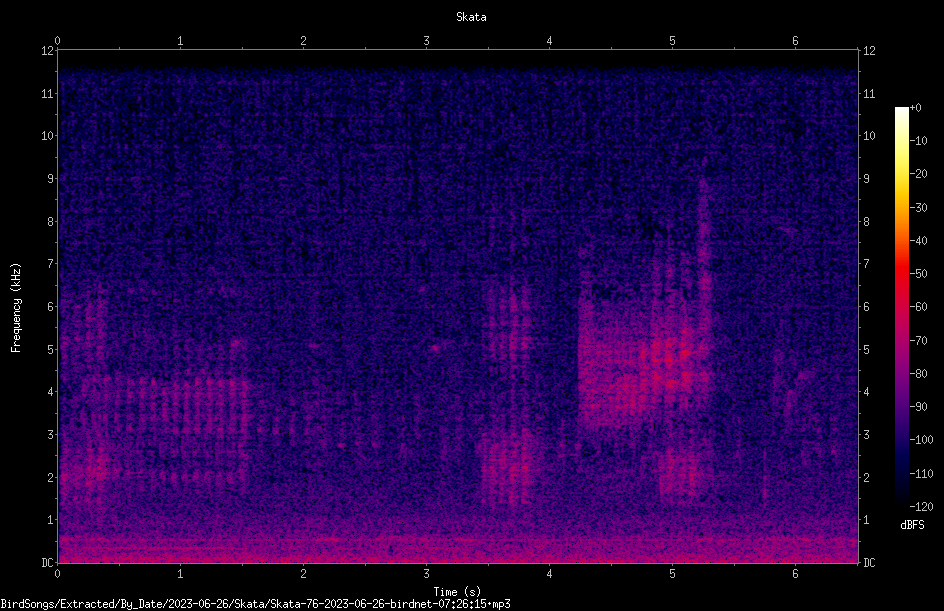
Task: Click the -40 colorbar label
Action: (x=918, y=241)
